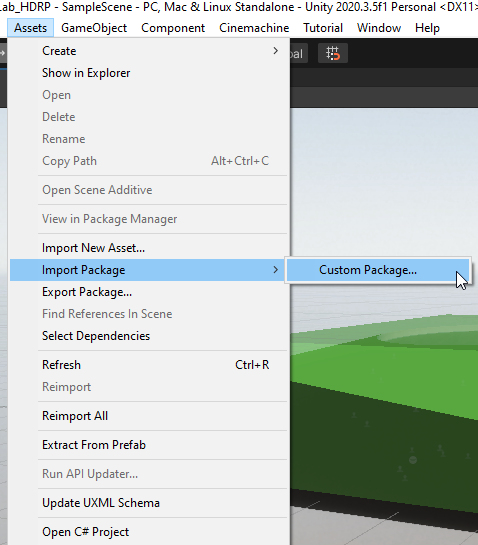Click the Delete menu entry
478x545 pixels.
[148, 117]
